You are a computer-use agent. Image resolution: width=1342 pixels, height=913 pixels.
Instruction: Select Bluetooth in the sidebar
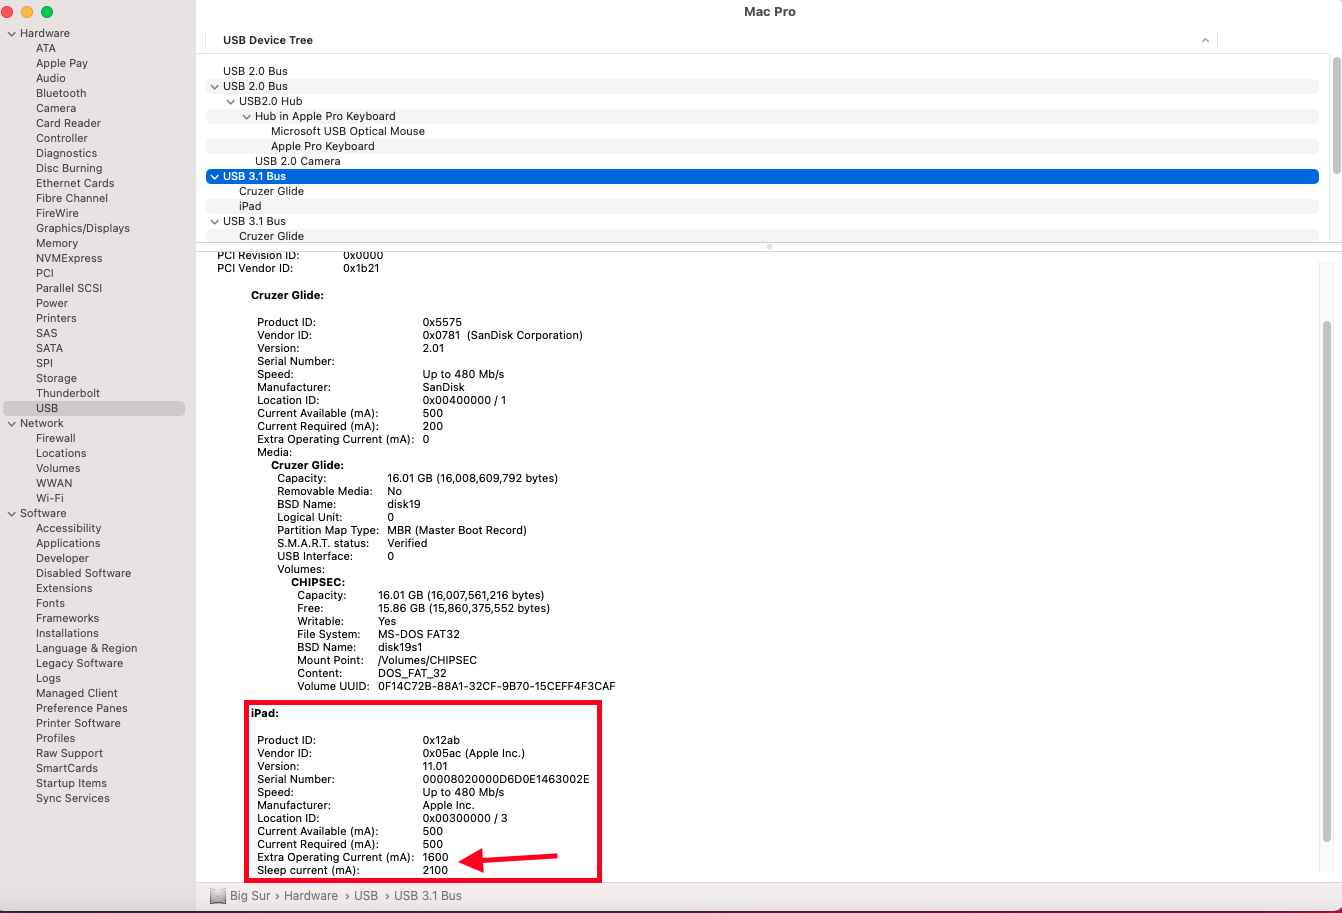[61, 93]
